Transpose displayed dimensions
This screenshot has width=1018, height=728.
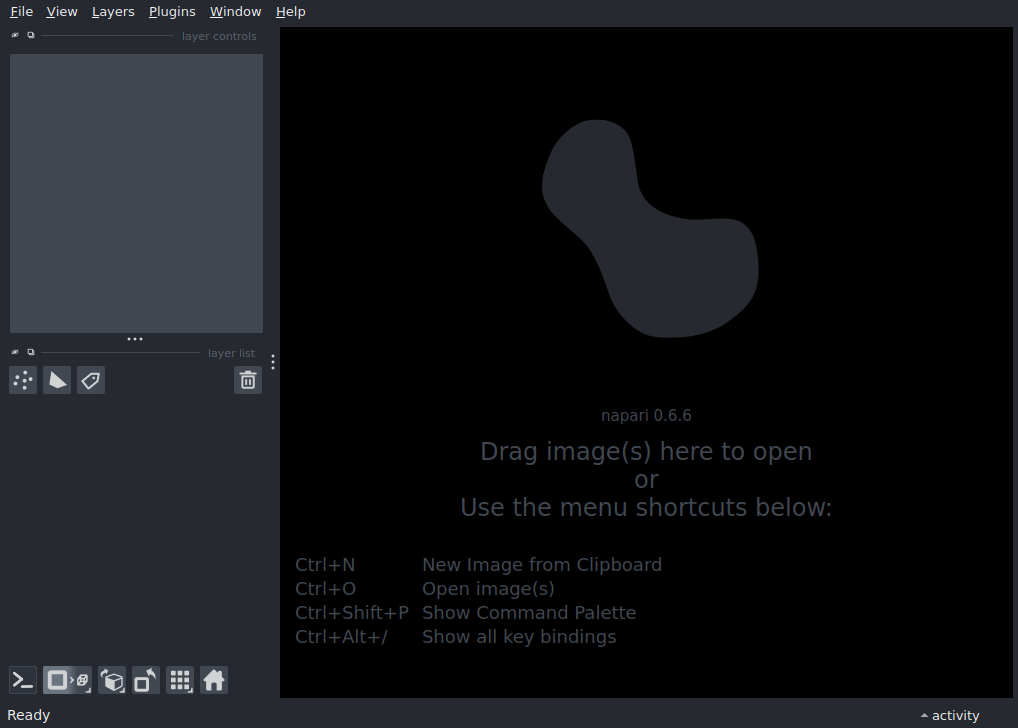point(146,681)
